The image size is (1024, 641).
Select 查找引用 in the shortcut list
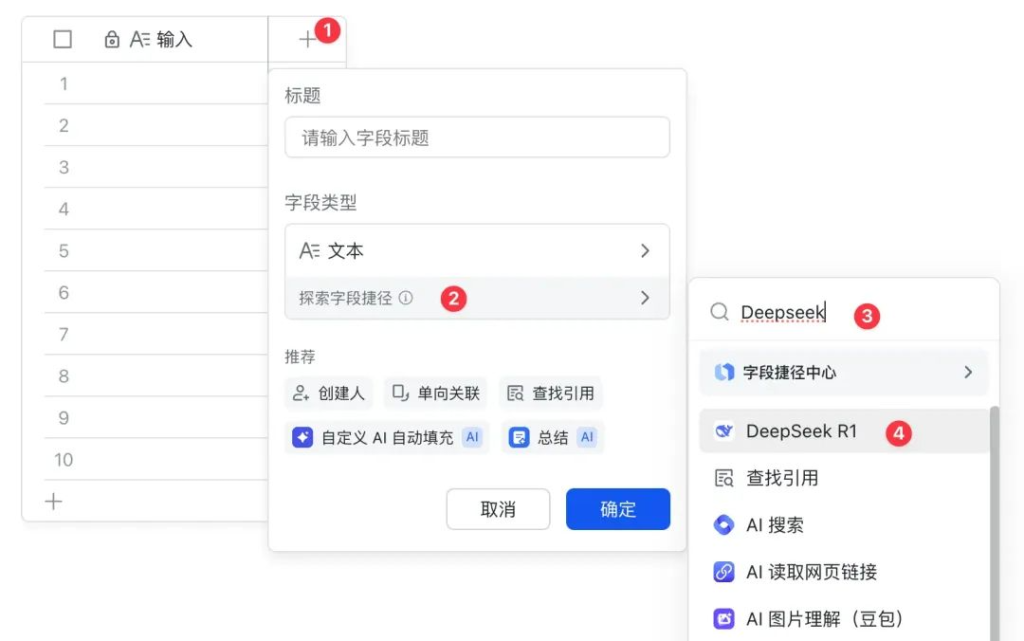[x=782, y=479]
